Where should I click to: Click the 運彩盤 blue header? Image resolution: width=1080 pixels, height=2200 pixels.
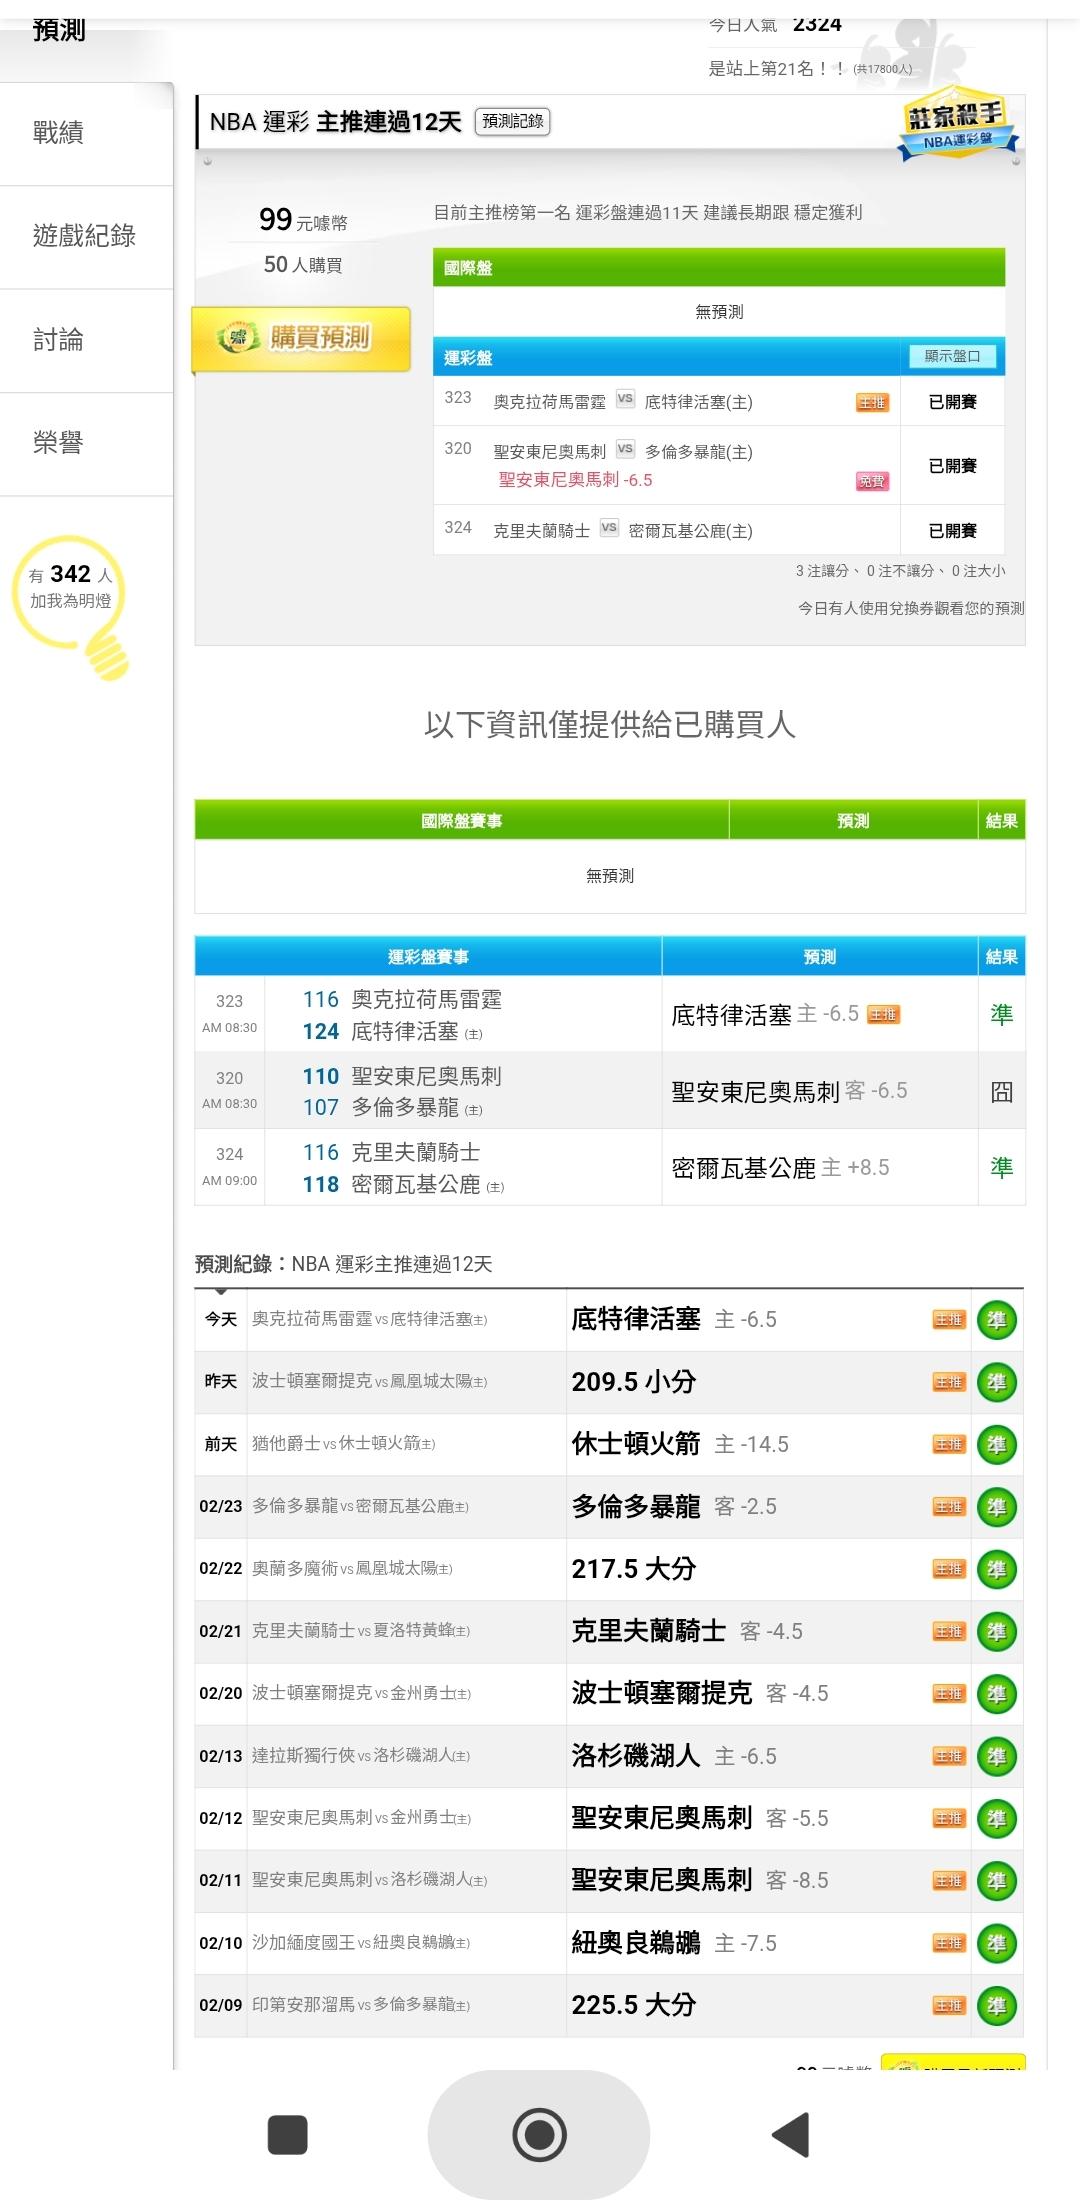coord(719,357)
